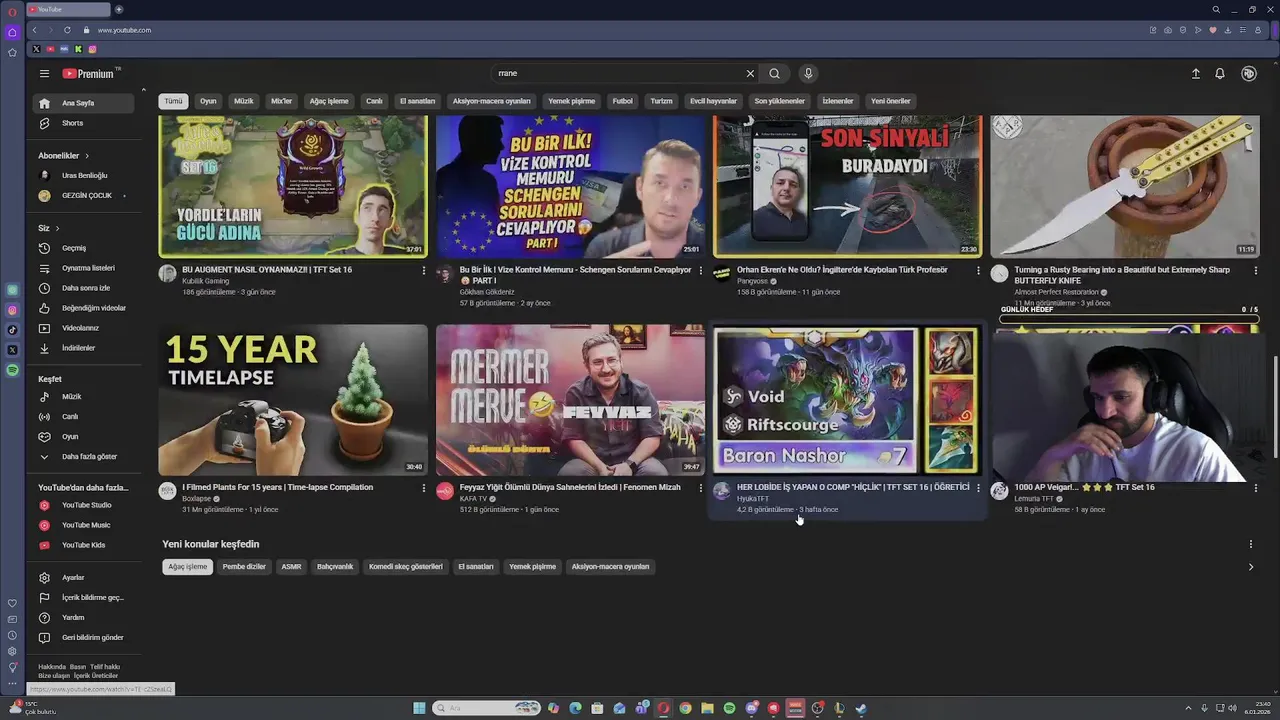Open İçerik bildirme geçmişi

[82, 598]
